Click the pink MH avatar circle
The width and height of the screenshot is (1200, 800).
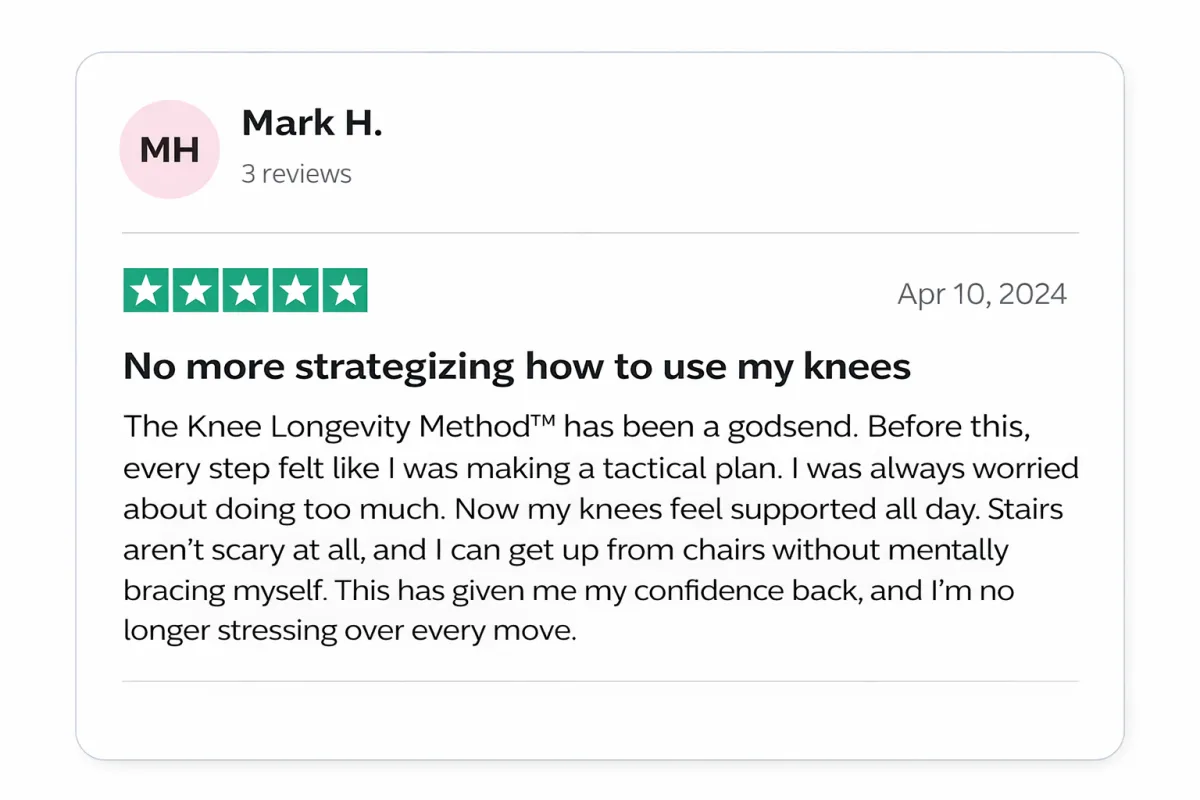point(168,150)
